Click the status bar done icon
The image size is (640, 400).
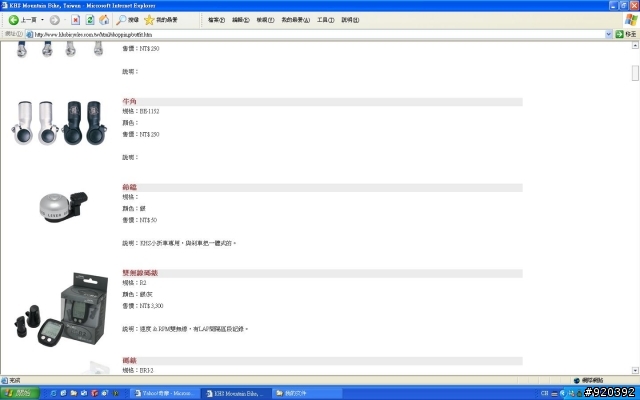[x=4, y=380]
